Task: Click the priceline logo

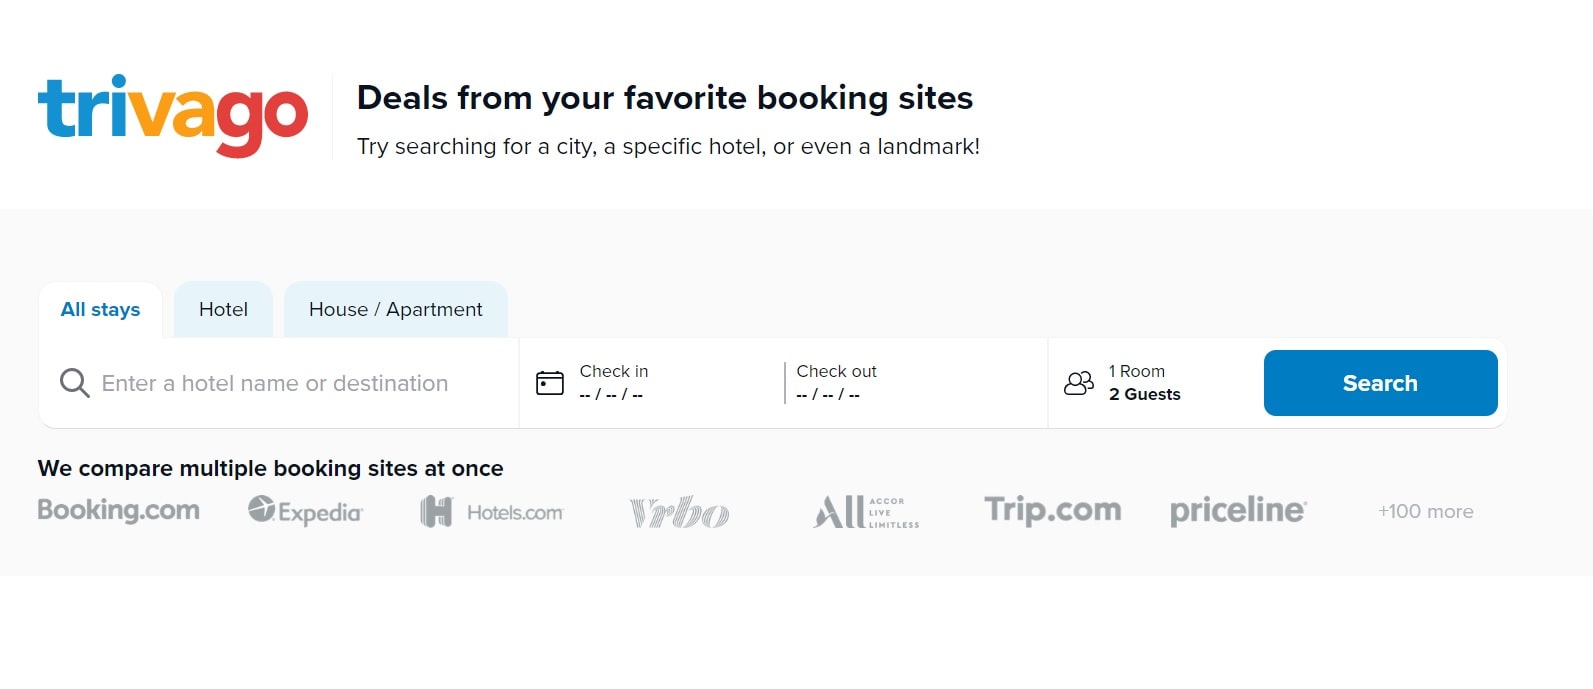Action: pos(1236,510)
